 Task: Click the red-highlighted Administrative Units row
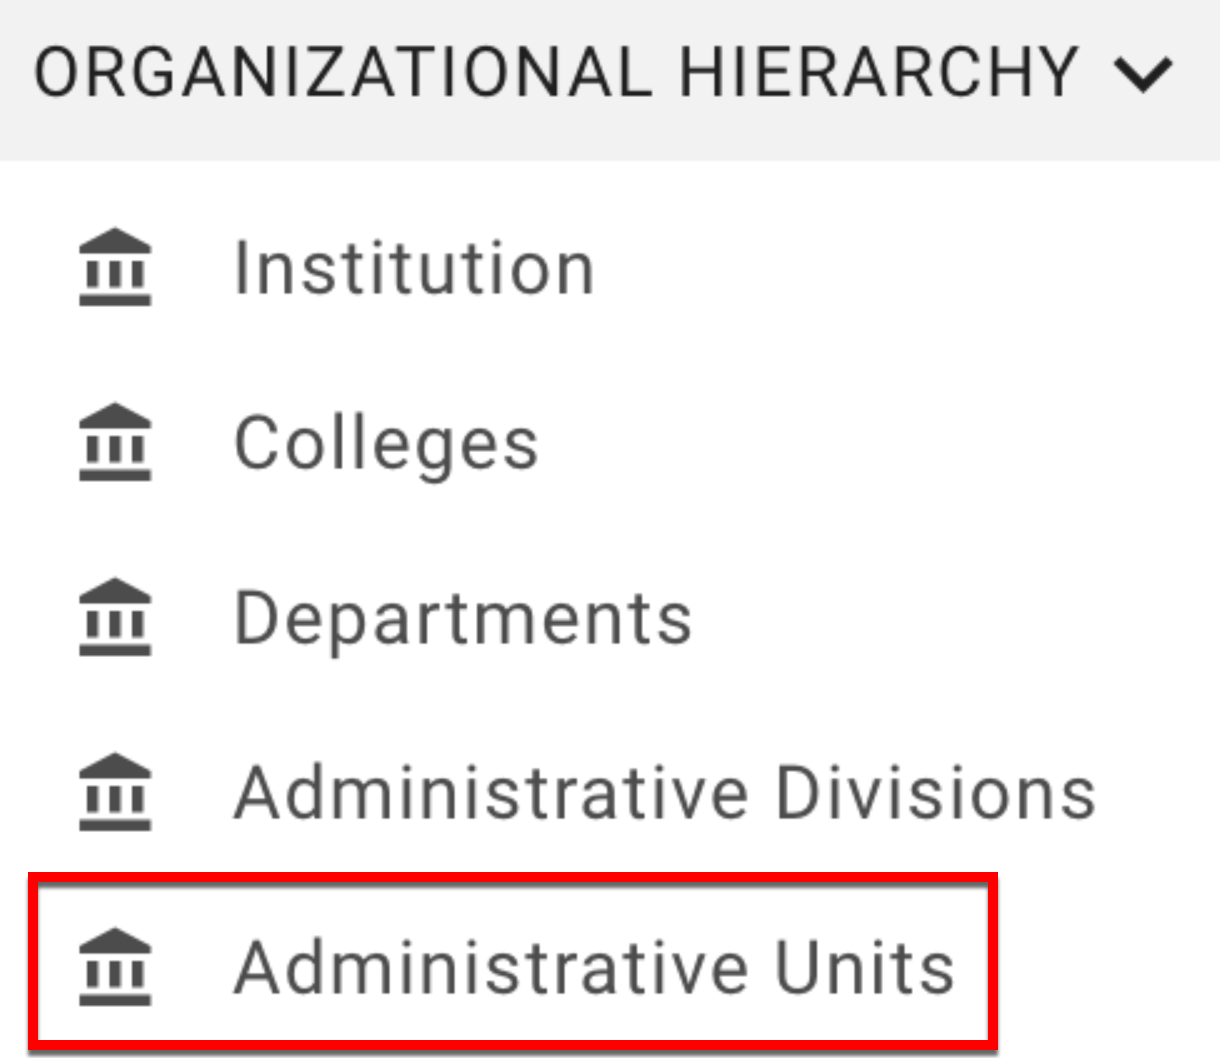(x=513, y=962)
